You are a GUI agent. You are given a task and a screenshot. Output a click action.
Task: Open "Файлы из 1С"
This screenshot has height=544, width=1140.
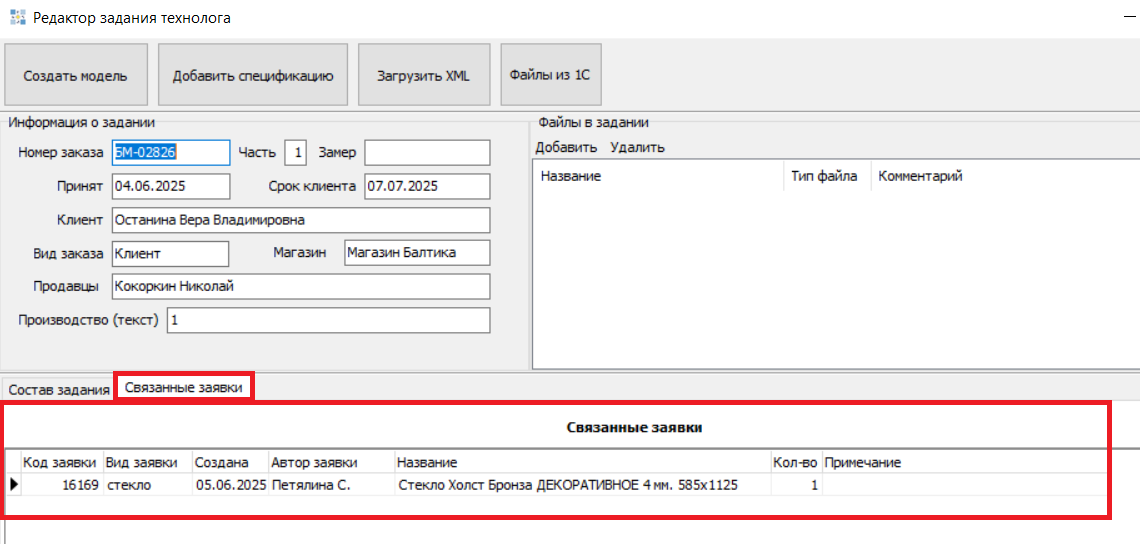coord(550,75)
